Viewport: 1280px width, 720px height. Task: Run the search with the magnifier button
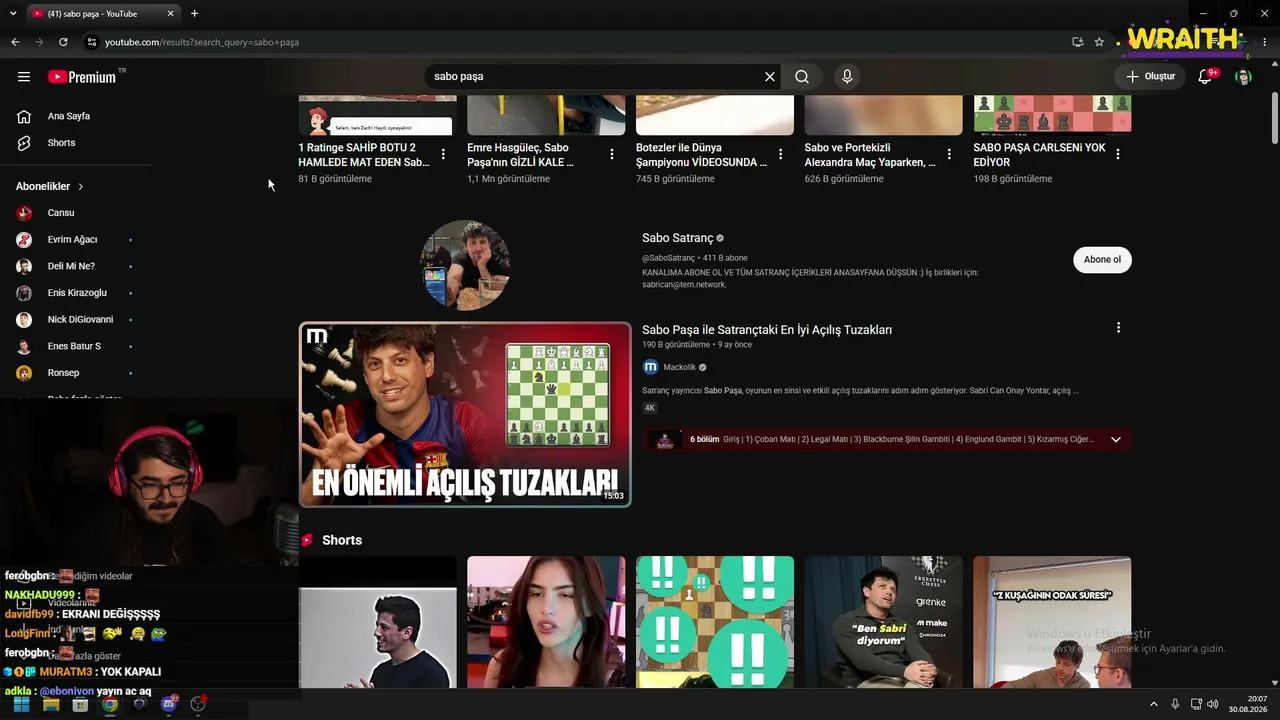[802, 77]
